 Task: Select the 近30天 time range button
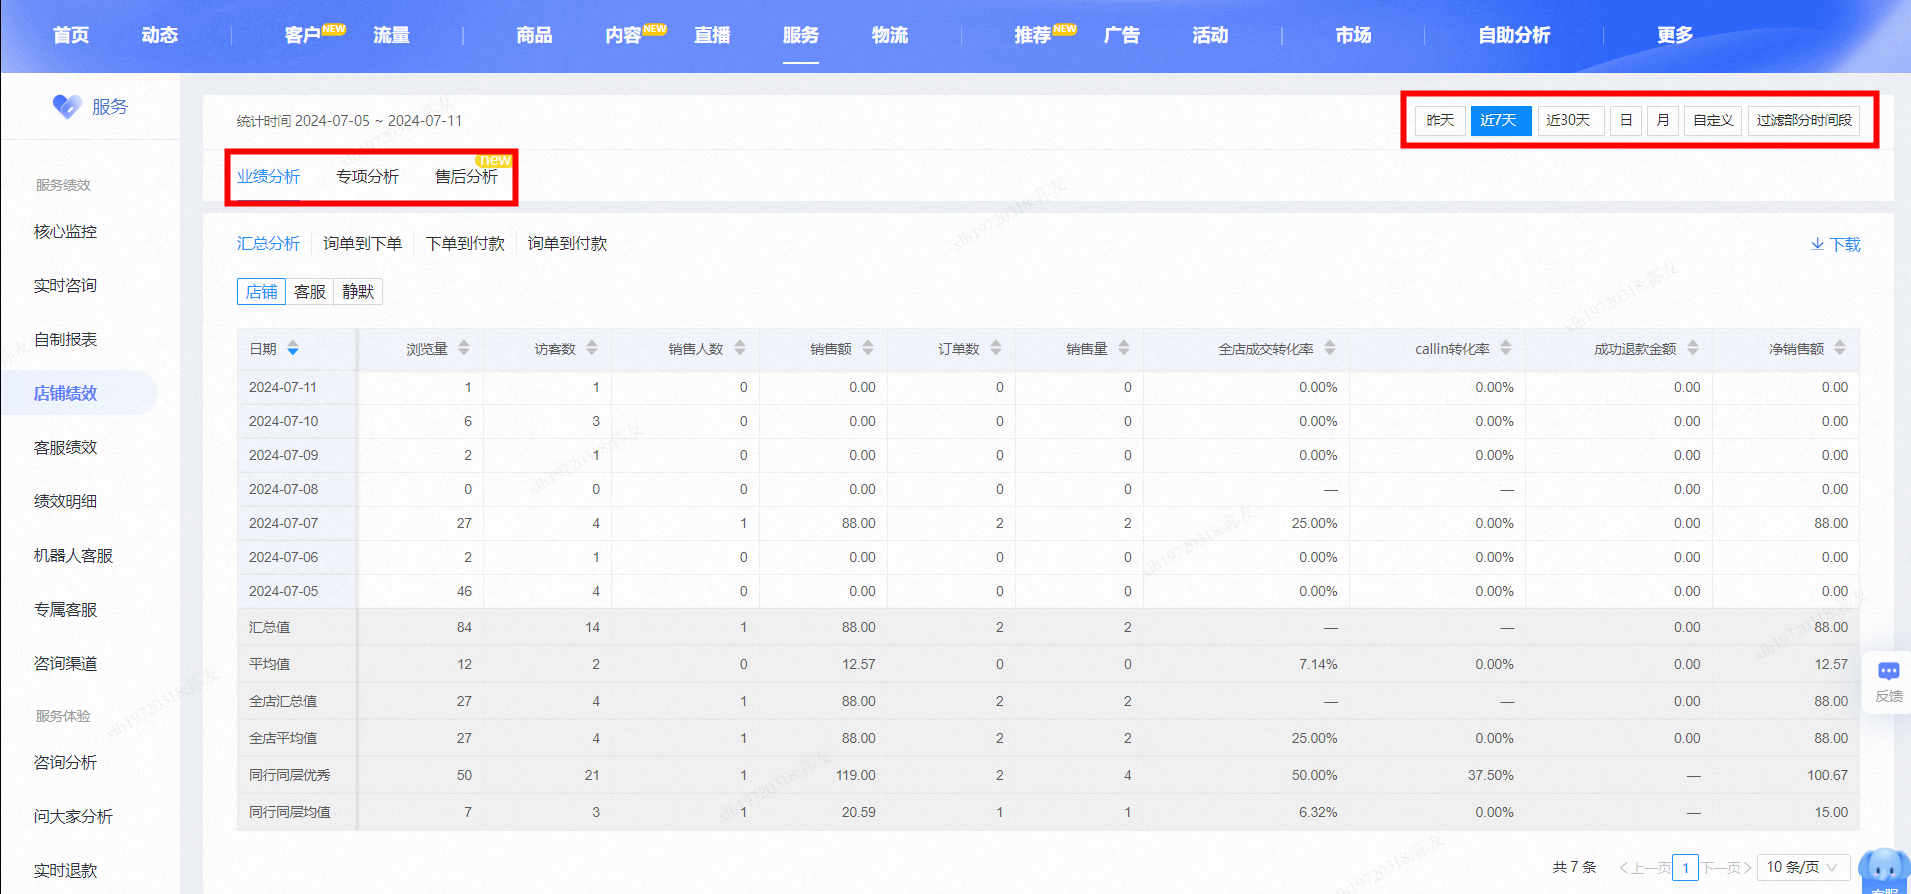coord(1568,120)
